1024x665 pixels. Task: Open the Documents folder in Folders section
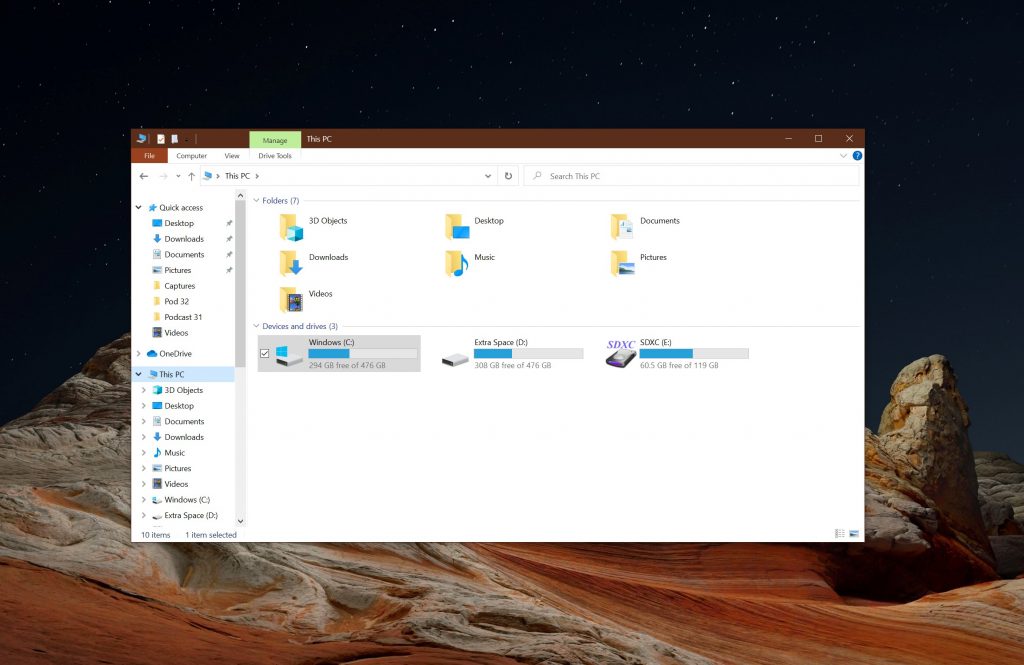pos(622,227)
